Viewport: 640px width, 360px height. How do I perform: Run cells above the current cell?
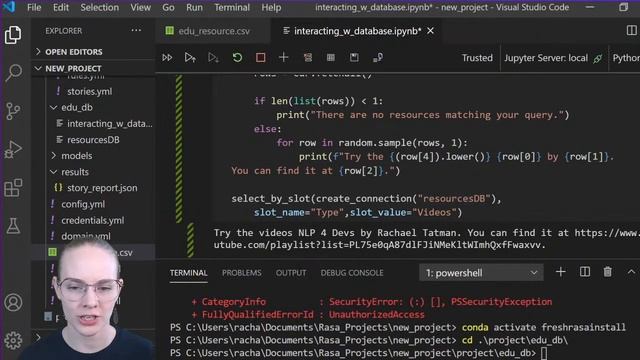point(190,58)
